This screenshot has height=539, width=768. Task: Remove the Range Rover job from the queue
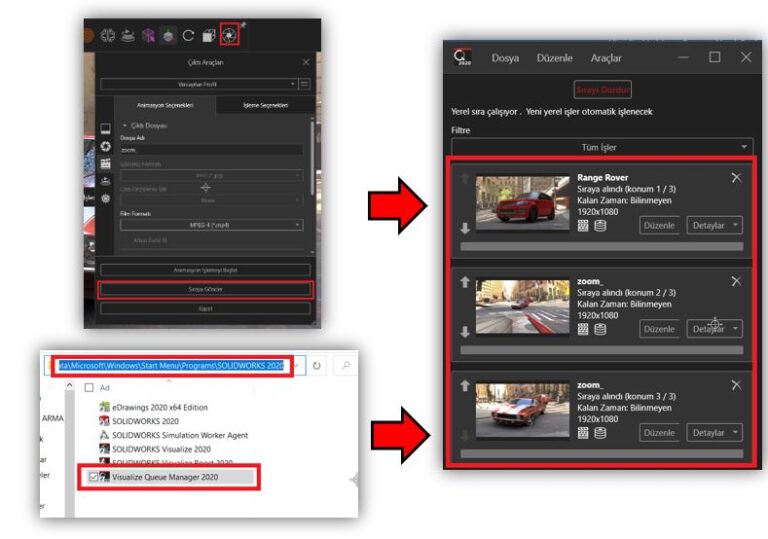[x=736, y=178]
